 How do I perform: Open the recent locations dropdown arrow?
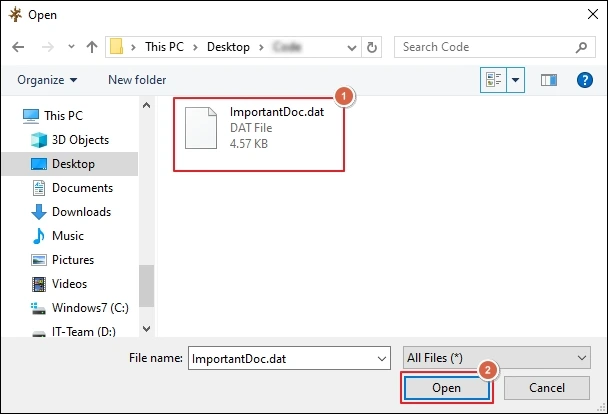pos(71,47)
